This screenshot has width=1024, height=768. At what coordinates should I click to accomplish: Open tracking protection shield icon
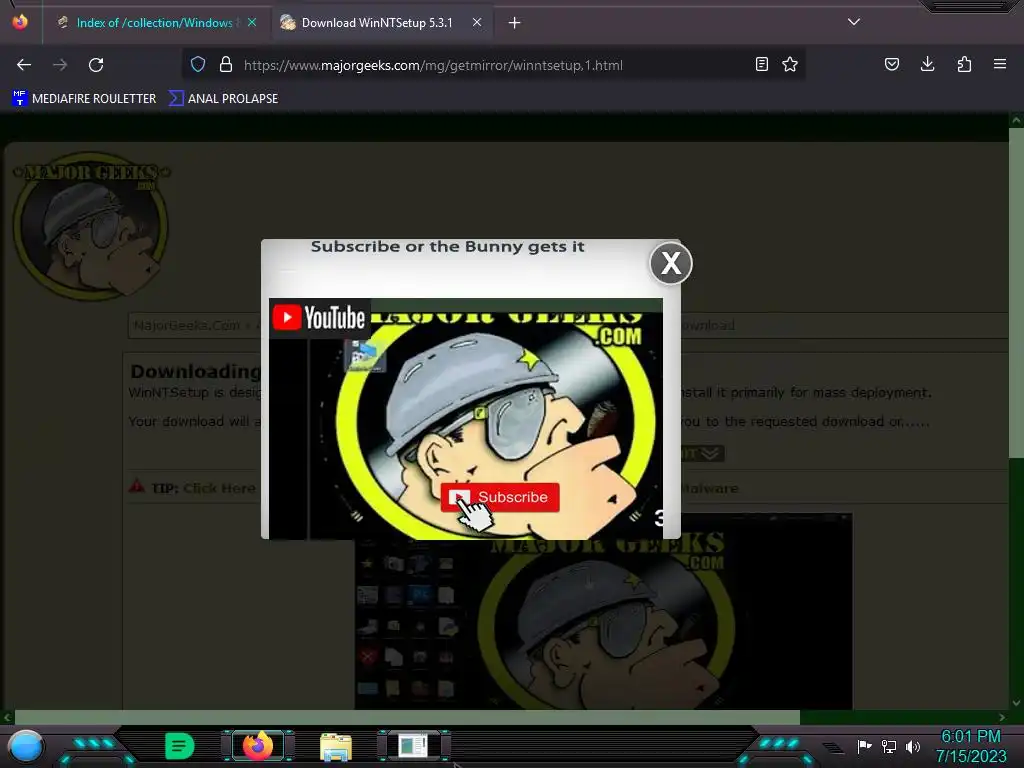[x=198, y=65]
